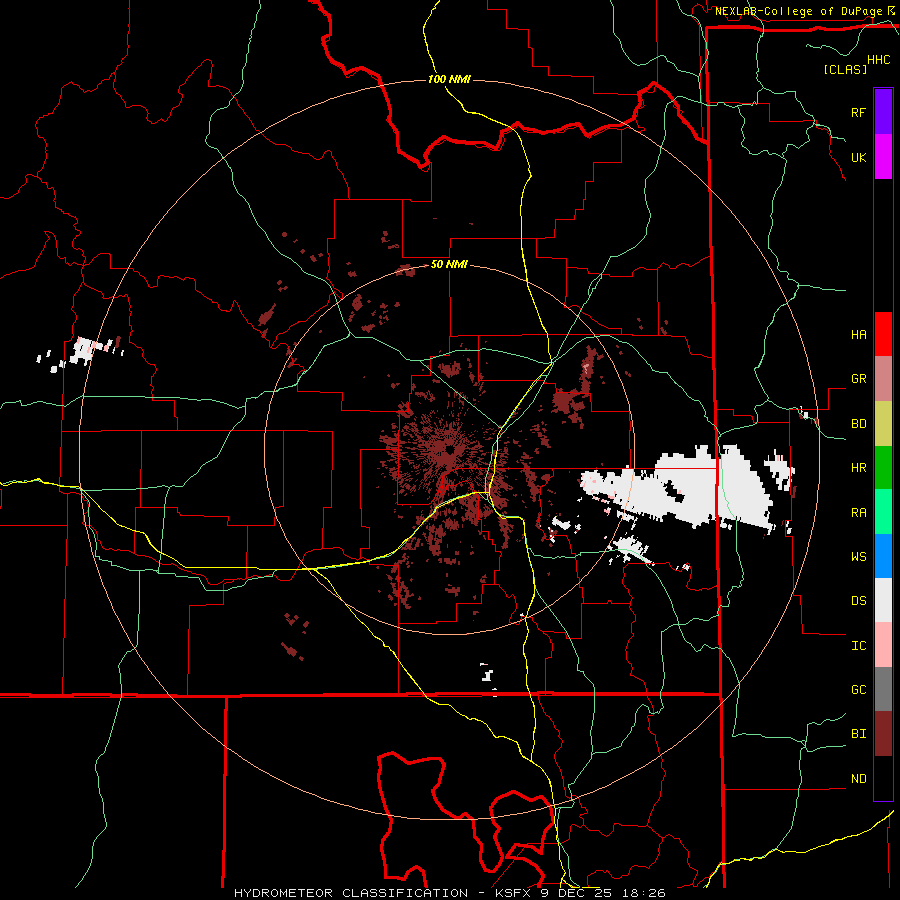This screenshot has height=900, width=900.
Task: Click the 100 NMI range ring label
Action: [x=449, y=79]
